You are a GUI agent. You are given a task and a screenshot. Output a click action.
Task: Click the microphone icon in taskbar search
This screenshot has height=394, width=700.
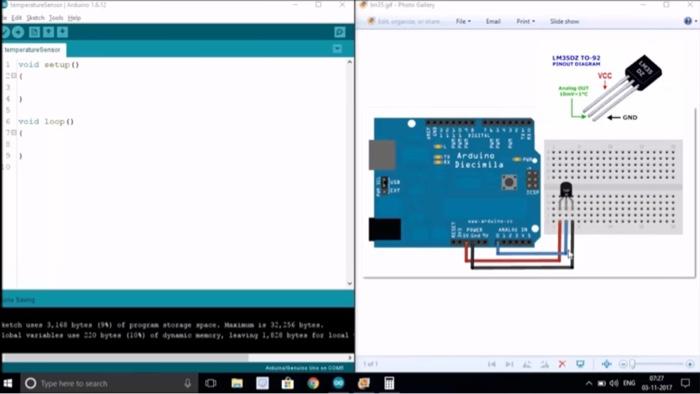point(188,383)
